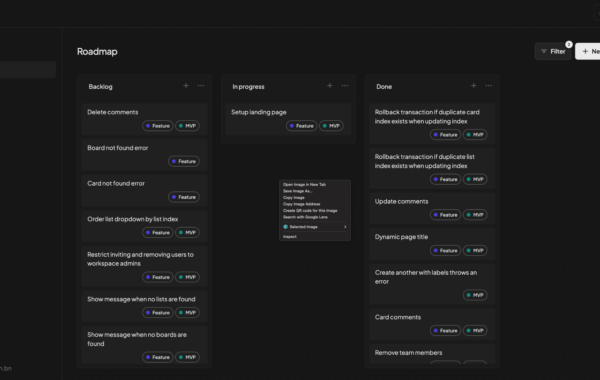Click Feature label on Setup landing page

pos(302,126)
